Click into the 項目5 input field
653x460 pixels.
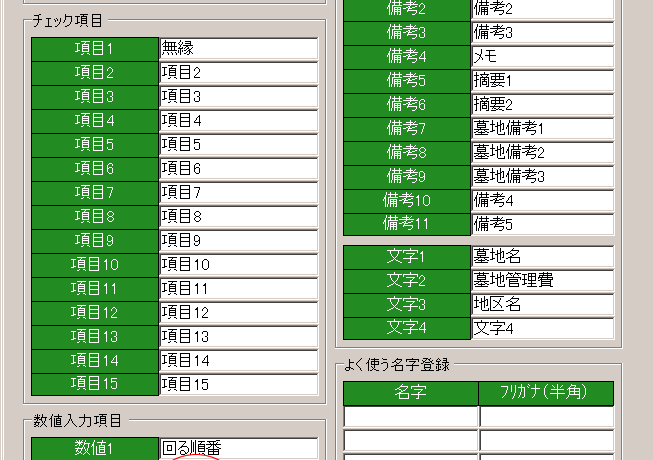239,145
